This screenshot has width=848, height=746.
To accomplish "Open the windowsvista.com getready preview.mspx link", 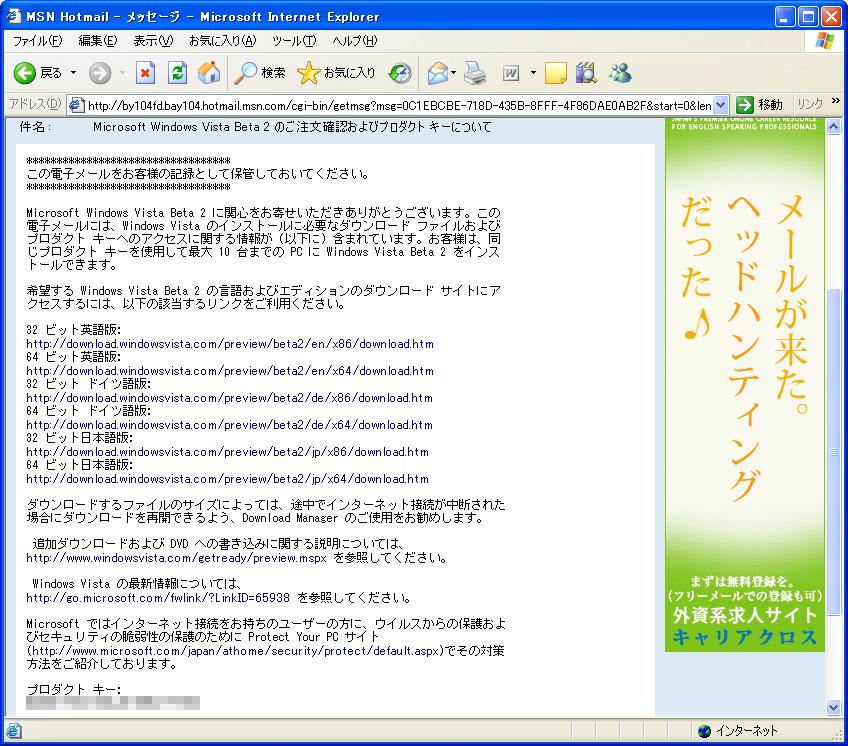I will 176,558.
